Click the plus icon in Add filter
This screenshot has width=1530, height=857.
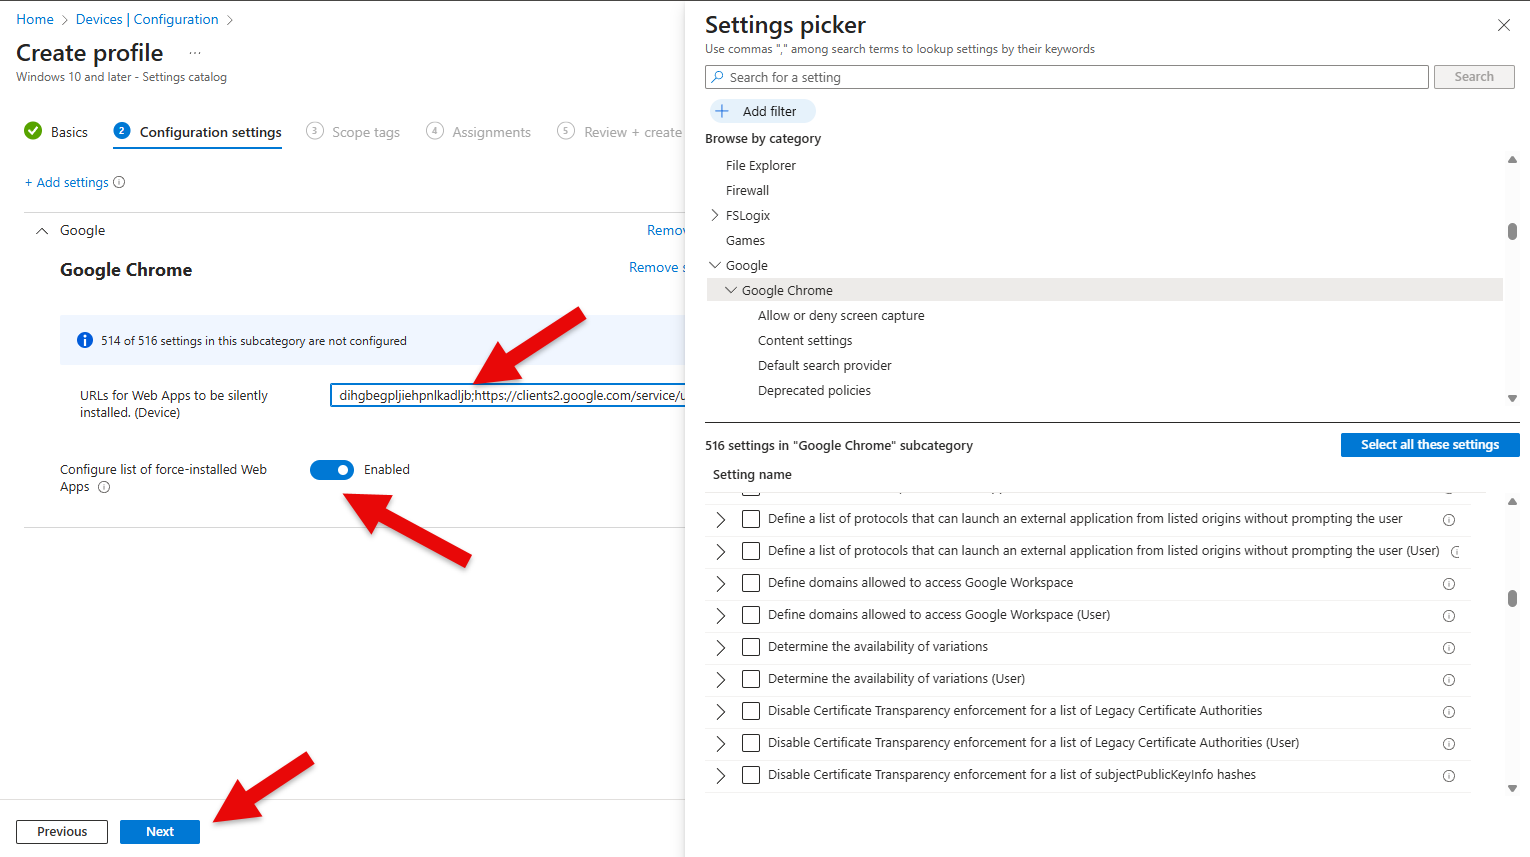pos(722,111)
